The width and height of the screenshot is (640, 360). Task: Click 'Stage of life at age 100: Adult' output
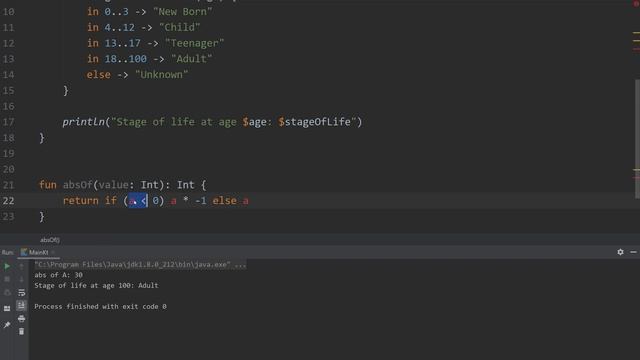[x=96, y=286]
